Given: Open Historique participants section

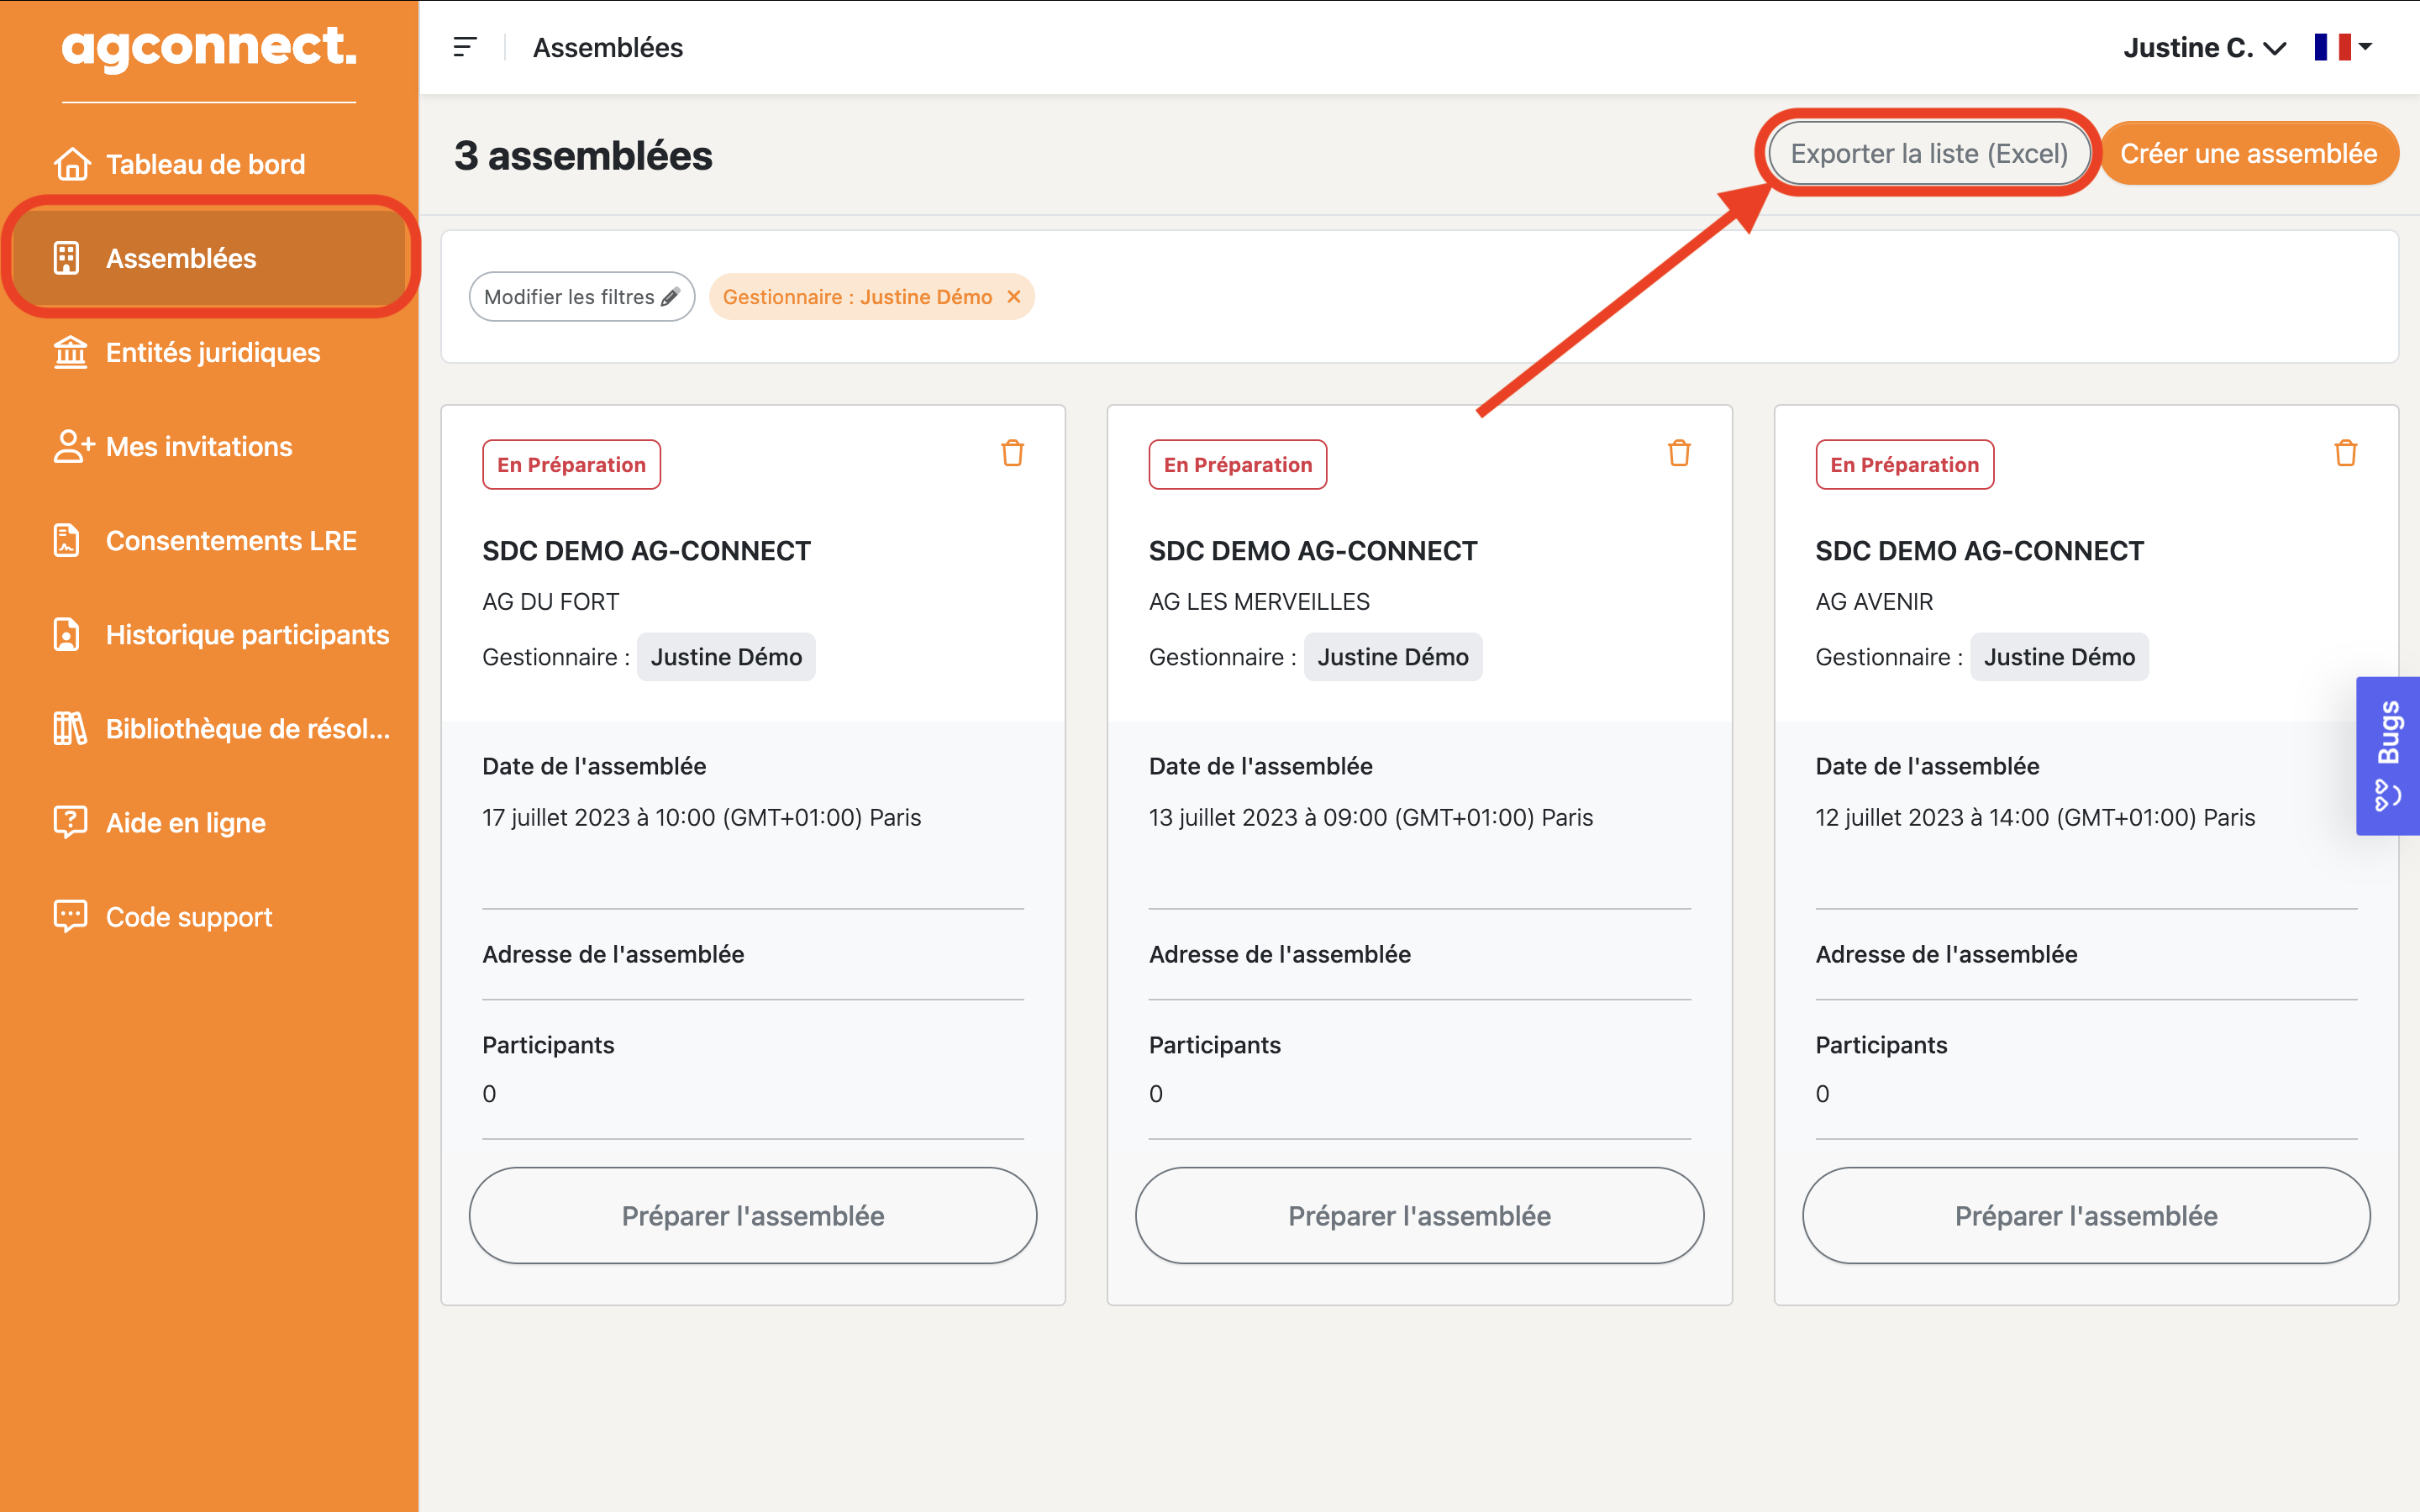Looking at the screenshot, I should click(246, 634).
